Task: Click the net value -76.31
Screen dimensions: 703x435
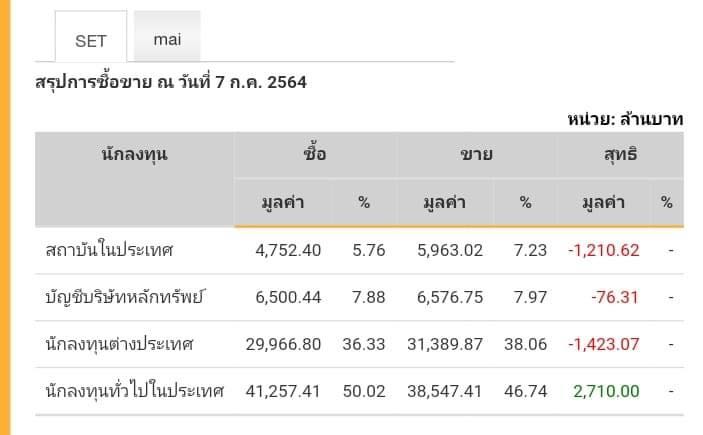Action: [x=615, y=297]
